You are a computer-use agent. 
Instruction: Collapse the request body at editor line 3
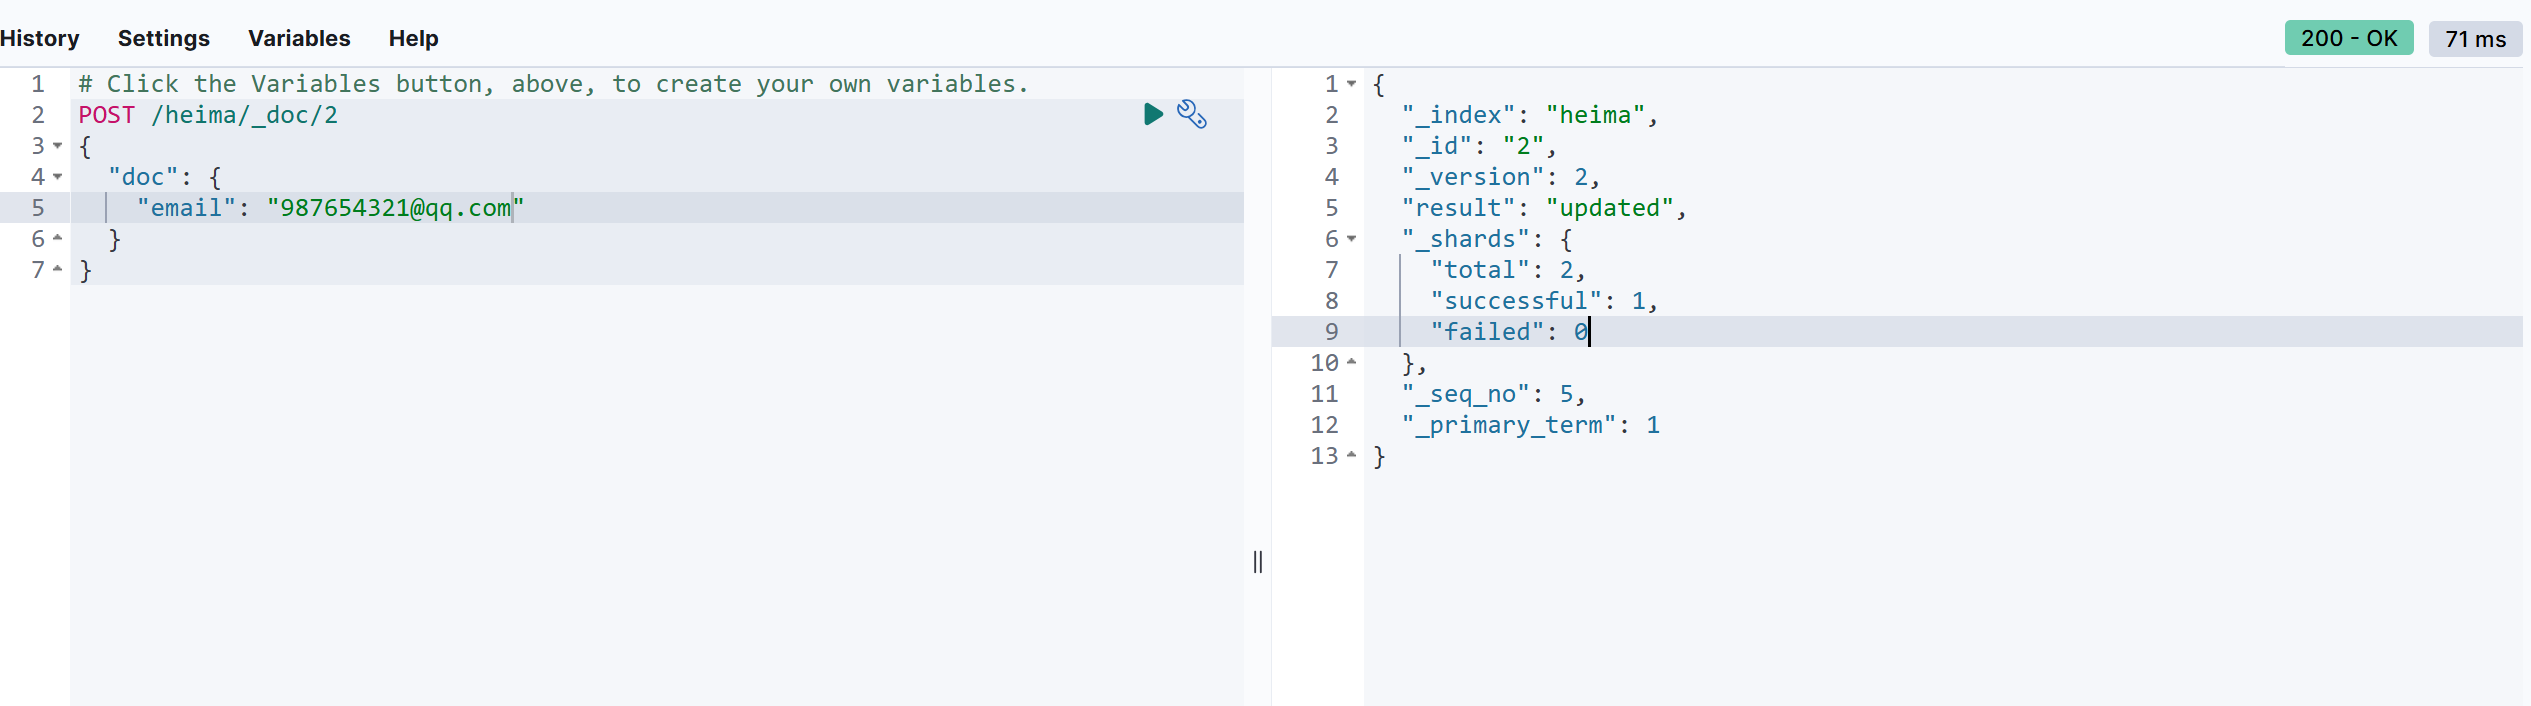click(x=58, y=146)
